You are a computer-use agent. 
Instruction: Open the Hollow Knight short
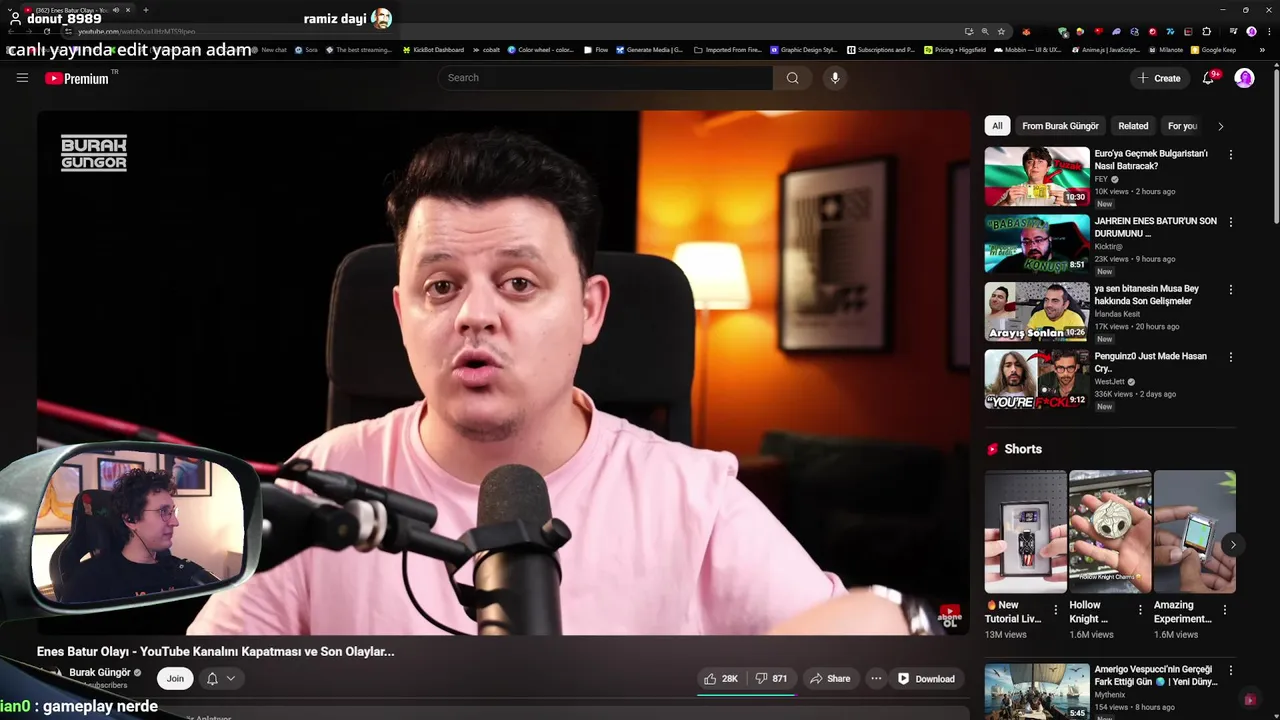coord(1109,531)
